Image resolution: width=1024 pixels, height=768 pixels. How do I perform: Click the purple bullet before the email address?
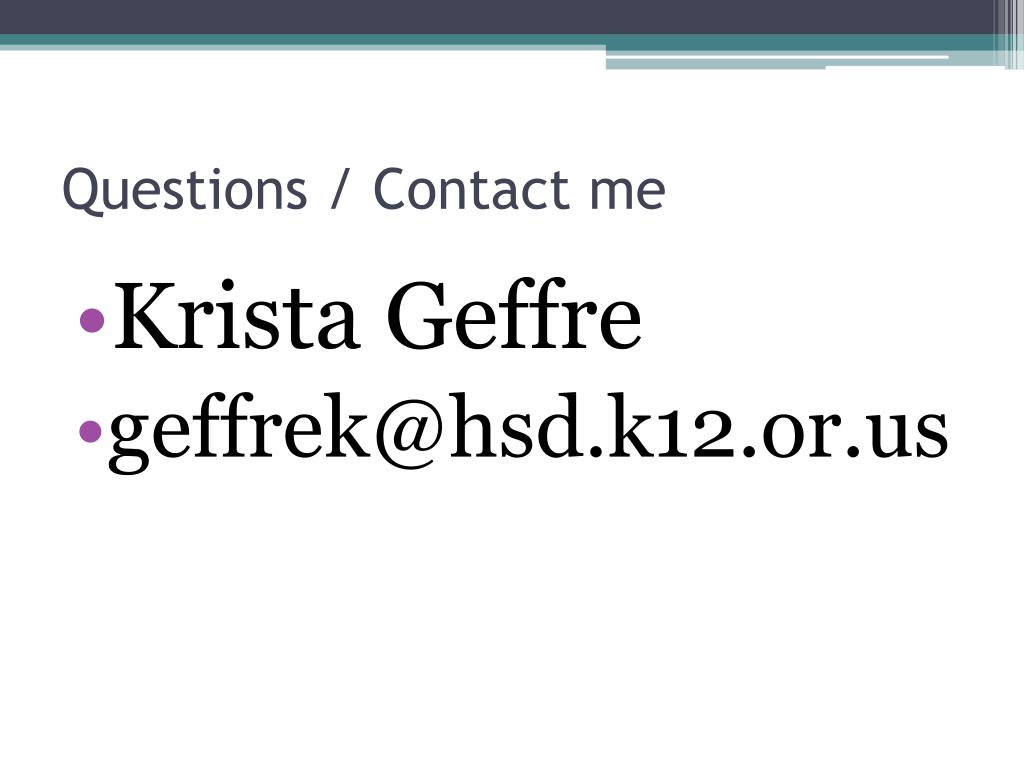90,430
